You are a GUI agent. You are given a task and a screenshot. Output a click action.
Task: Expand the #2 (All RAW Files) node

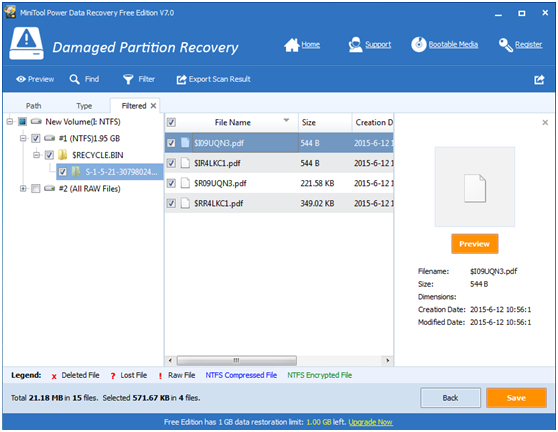click(x=23, y=189)
